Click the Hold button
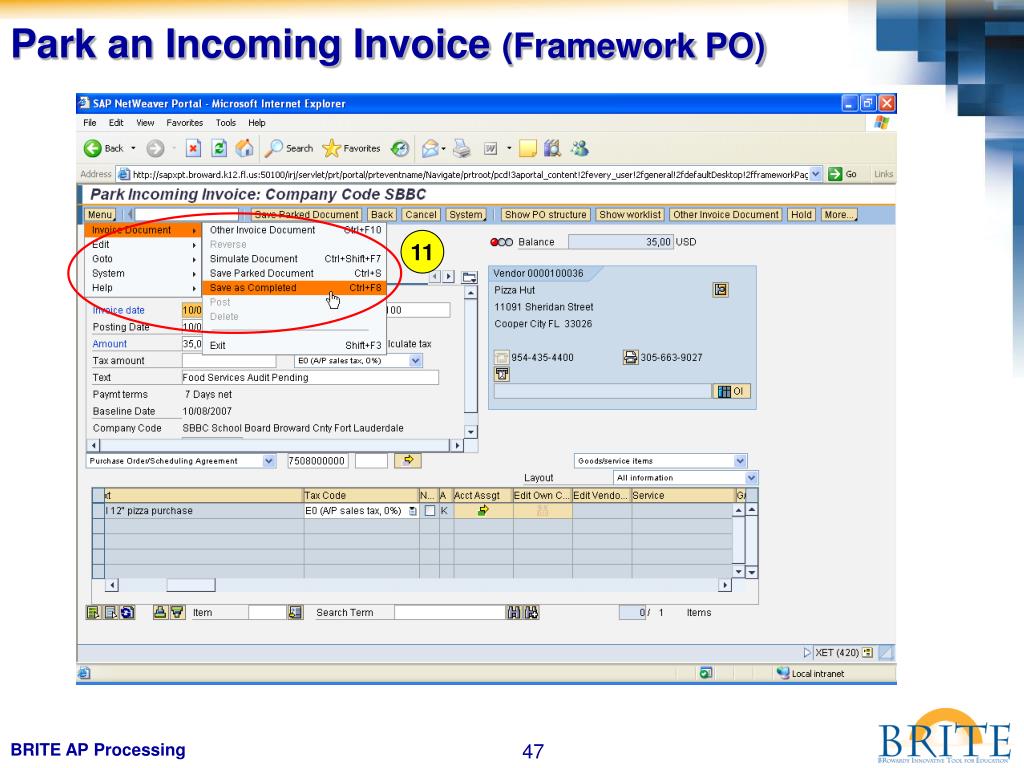1024x768 pixels. pos(801,214)
